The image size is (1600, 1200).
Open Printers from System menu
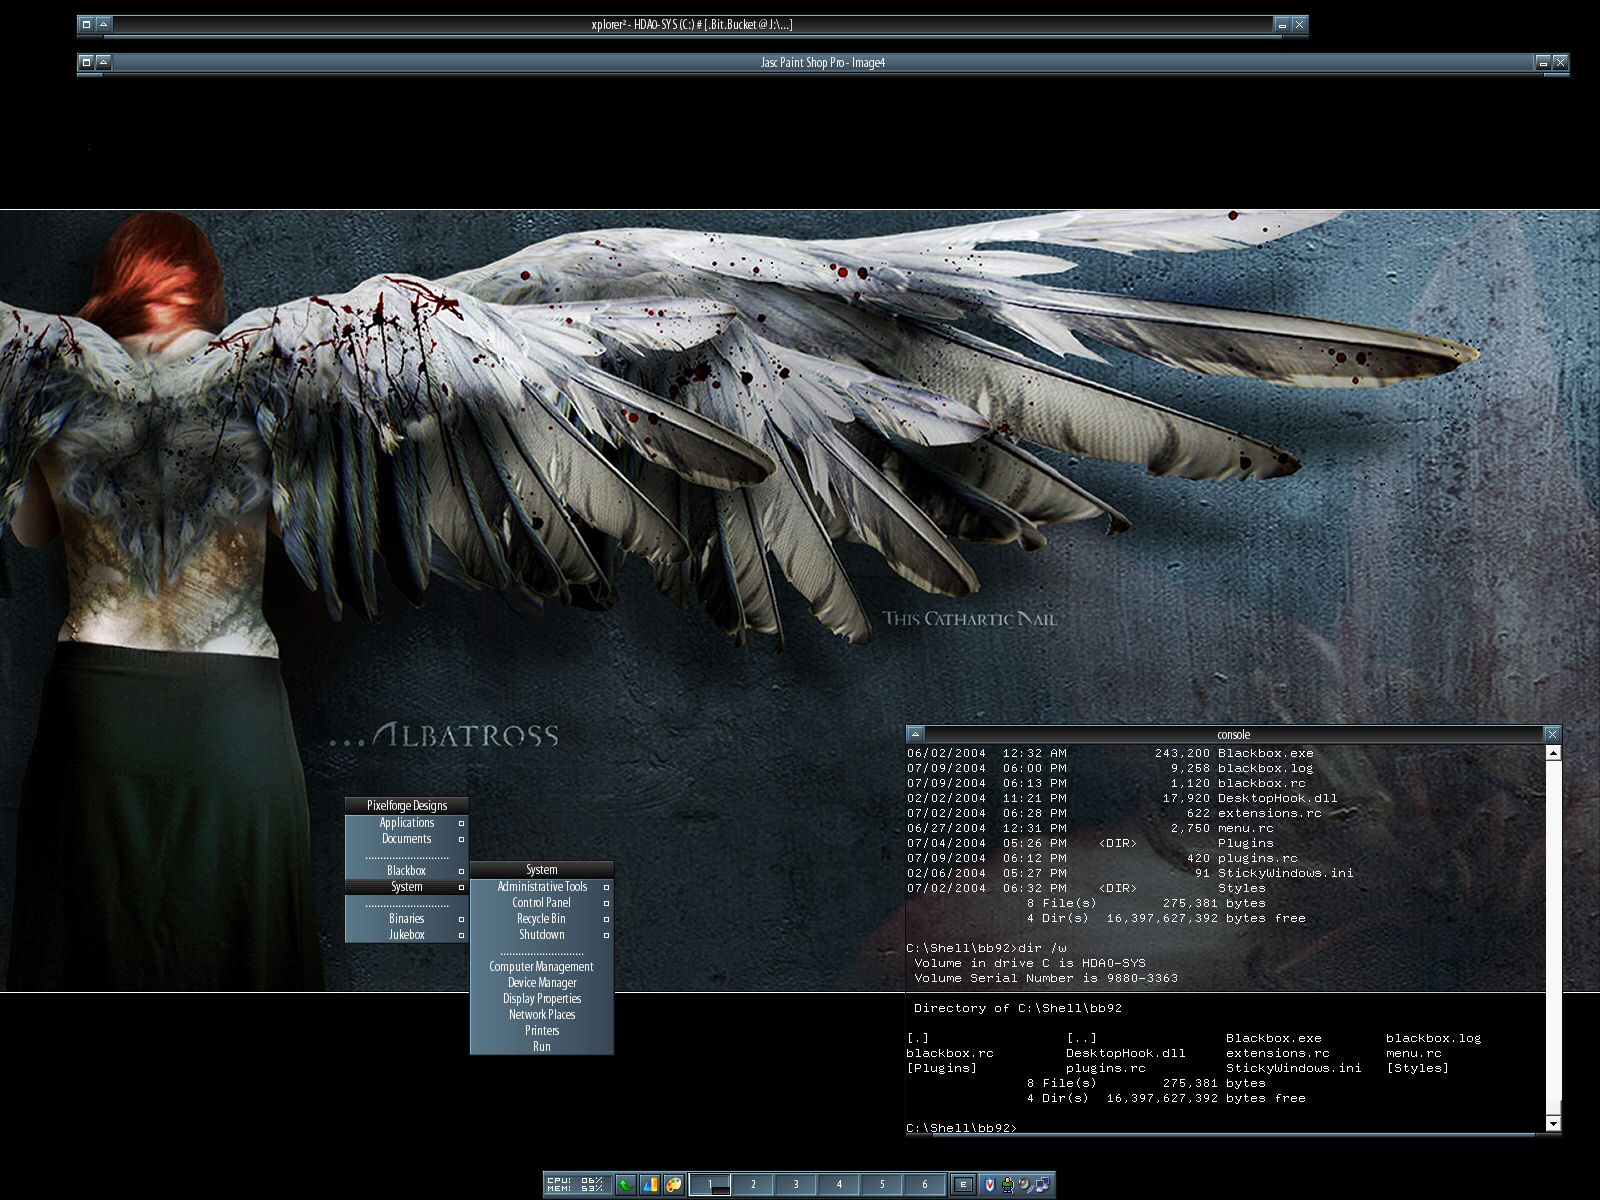tap(541, 1031)
